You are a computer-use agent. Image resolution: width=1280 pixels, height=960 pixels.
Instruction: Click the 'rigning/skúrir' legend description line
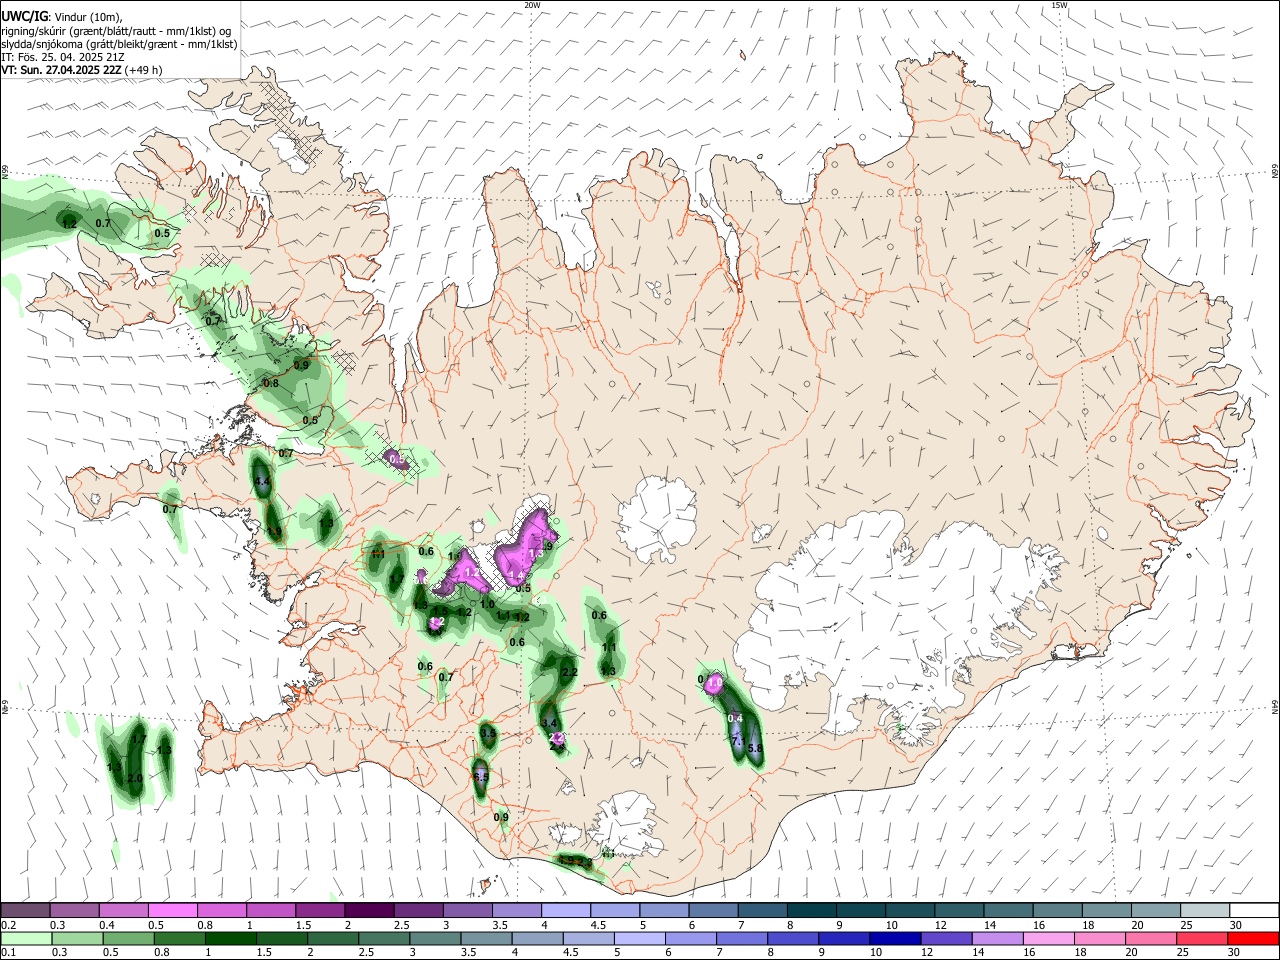click(x=116, y=31)
